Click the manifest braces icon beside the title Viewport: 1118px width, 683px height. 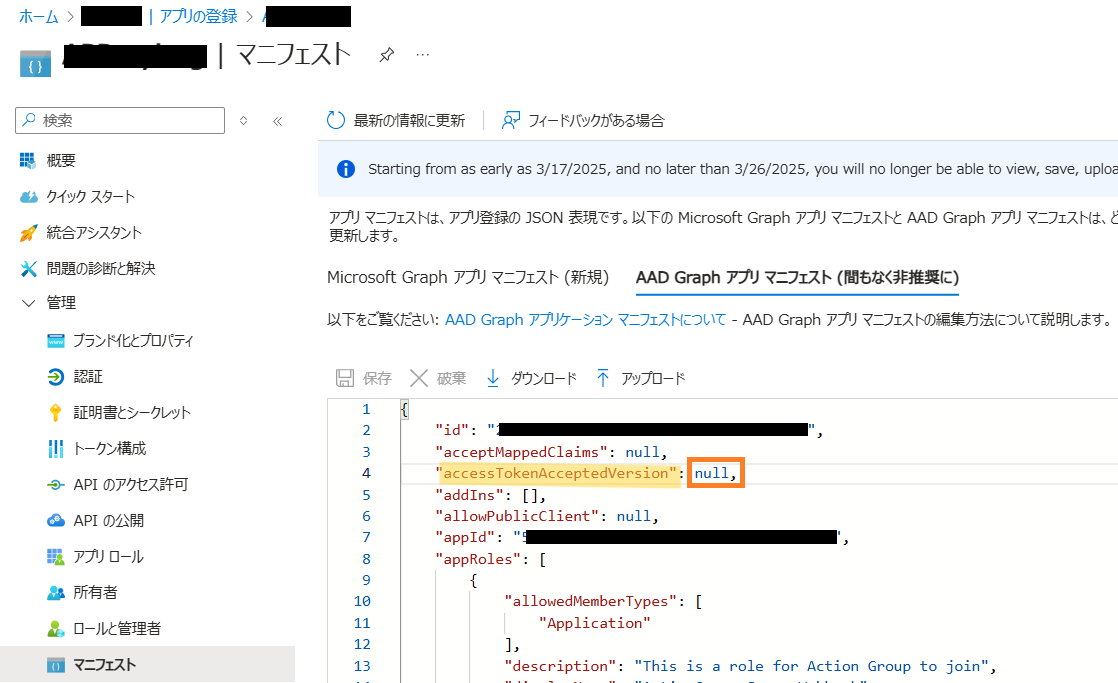coord(35,63)
